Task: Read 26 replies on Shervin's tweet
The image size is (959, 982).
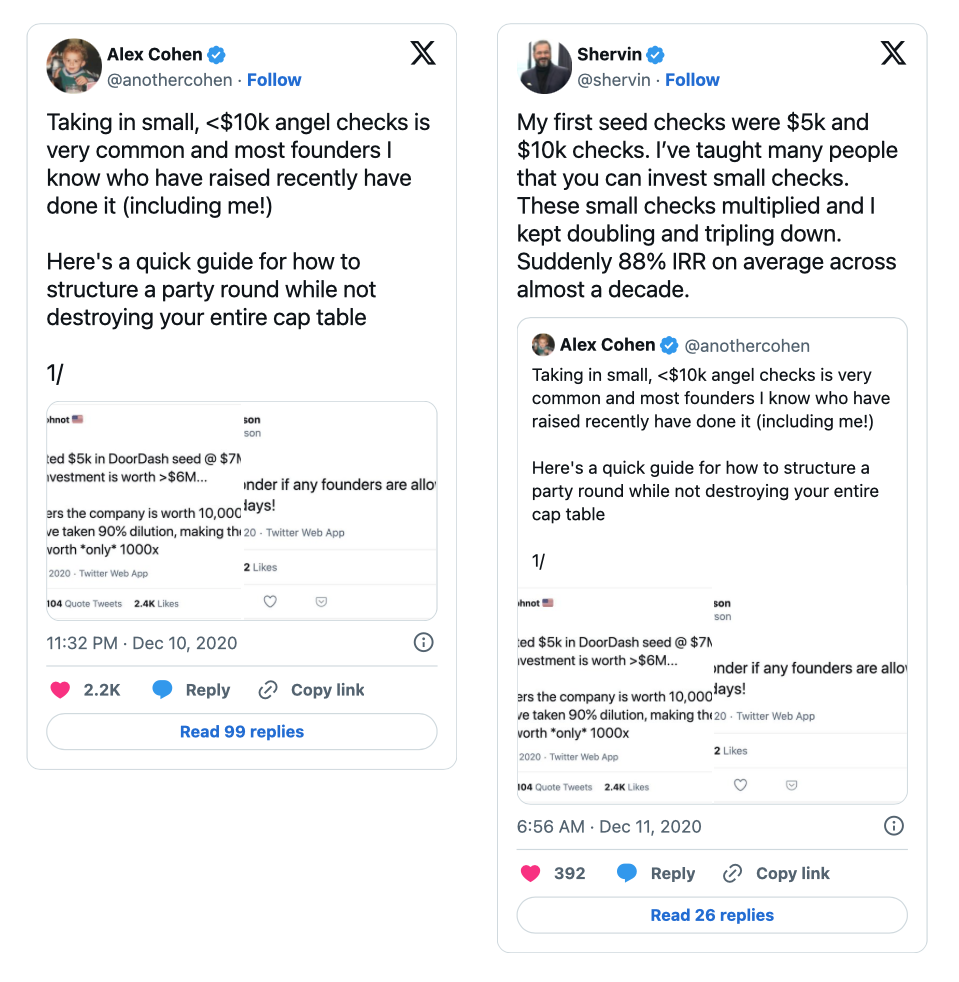Action: [x=712, y=915]
